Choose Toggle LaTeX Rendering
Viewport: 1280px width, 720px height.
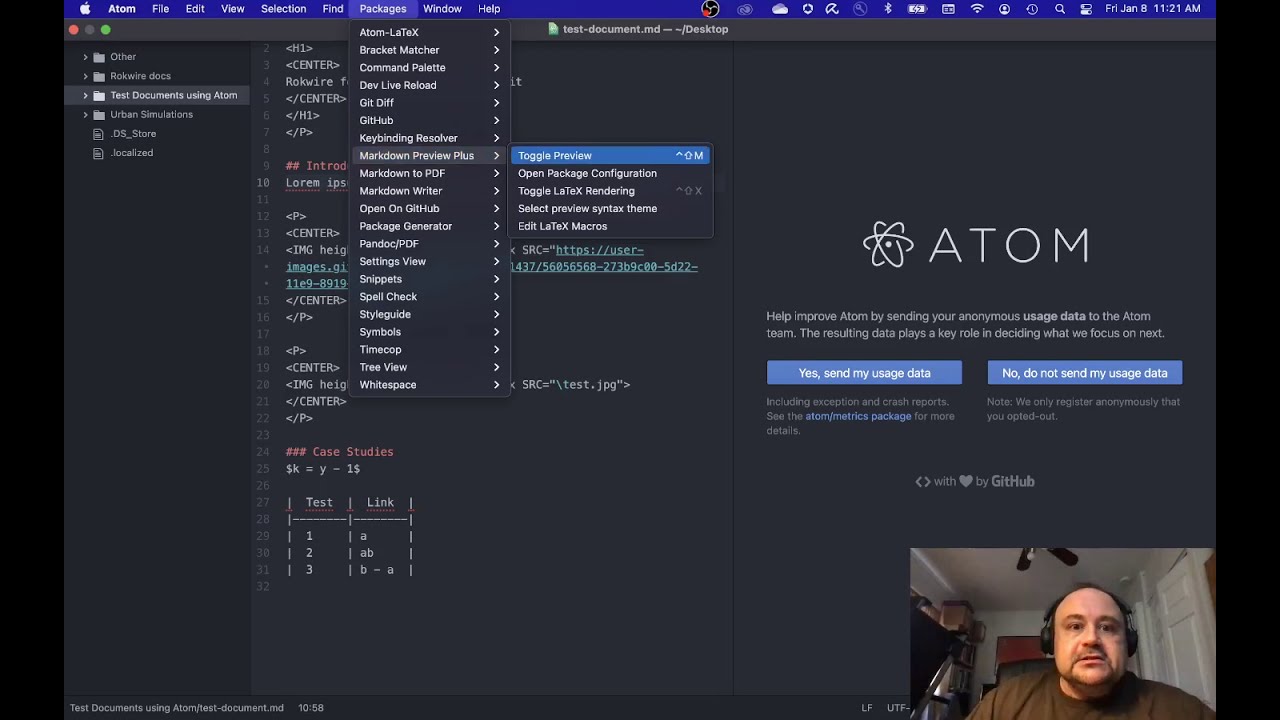610,191
